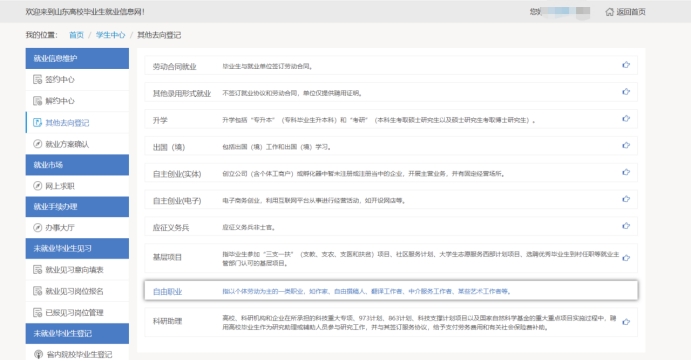Open 就业方案确认 menu item

click(x=67, y=144)
